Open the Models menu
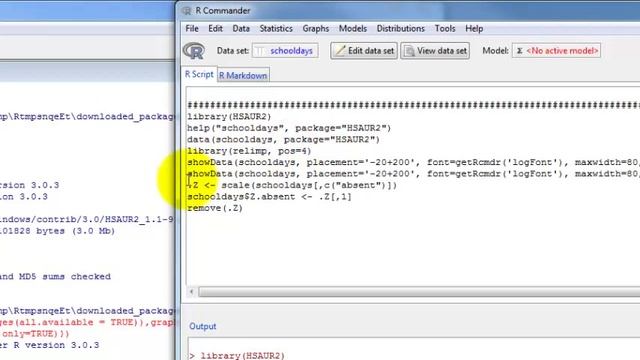 tap(353, 29)
